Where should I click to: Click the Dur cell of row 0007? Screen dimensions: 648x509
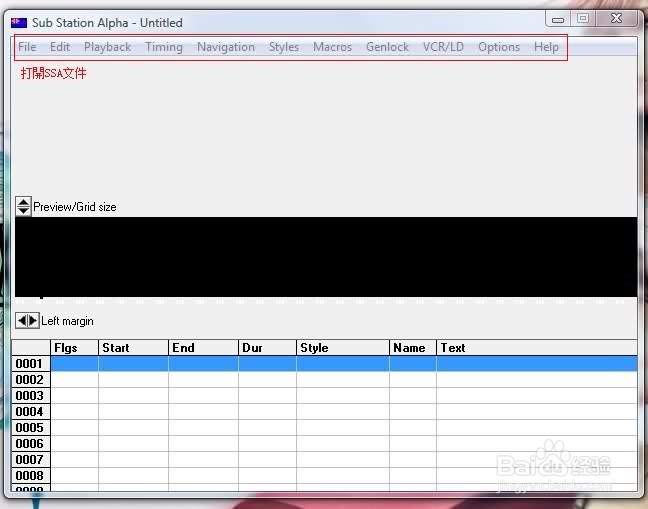(267, 459)
